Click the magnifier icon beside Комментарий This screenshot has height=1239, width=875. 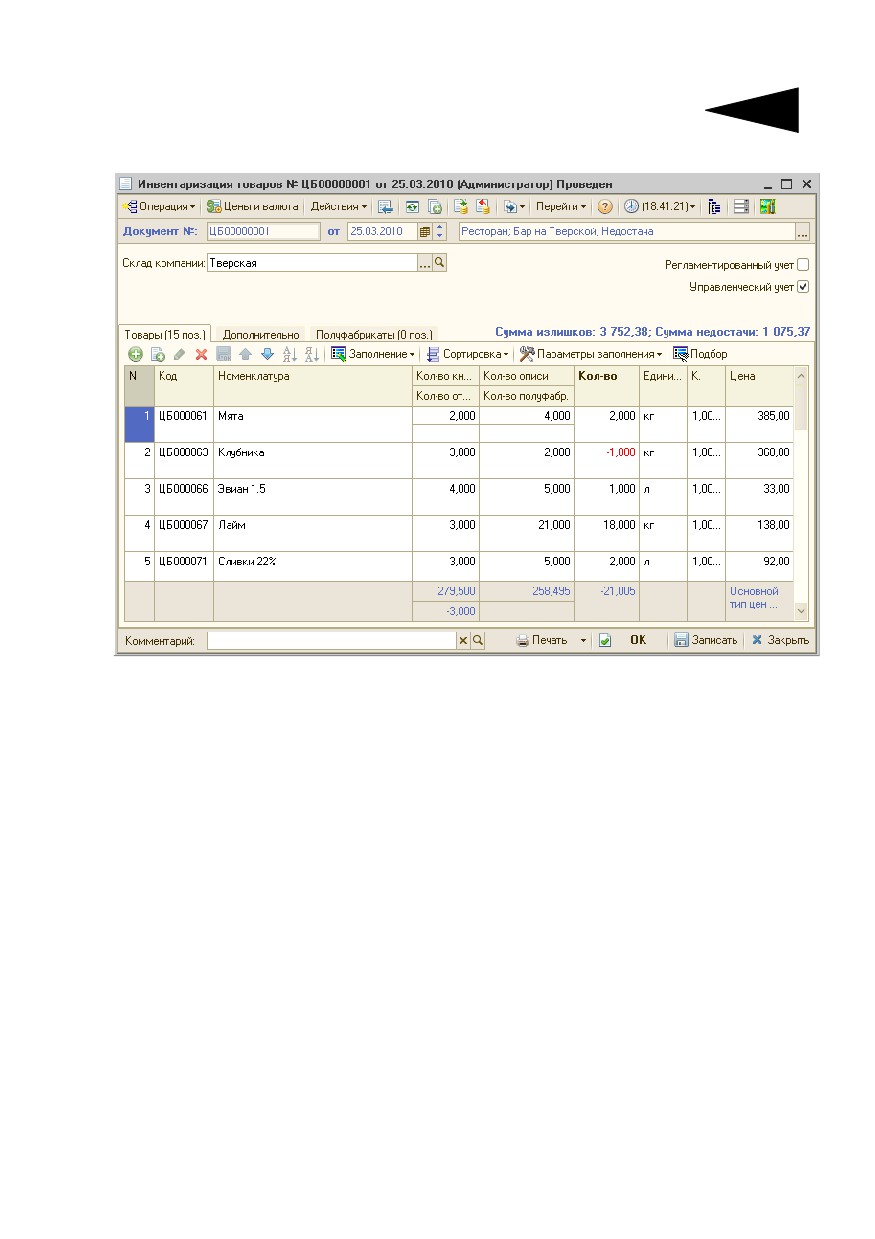[x=478, y=640]
